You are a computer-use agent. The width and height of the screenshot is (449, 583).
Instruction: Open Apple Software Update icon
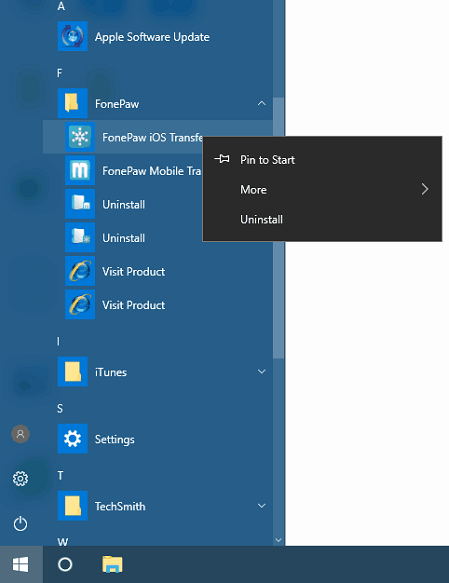[x=72, y=36]
